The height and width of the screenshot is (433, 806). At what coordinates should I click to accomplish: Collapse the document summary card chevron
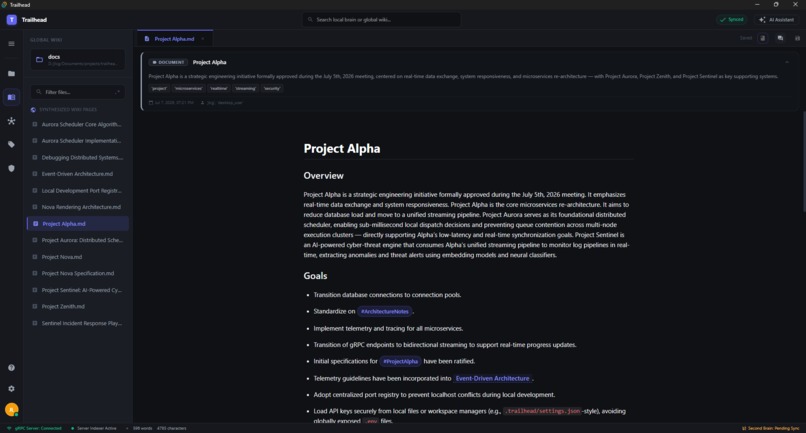(787, 62)
